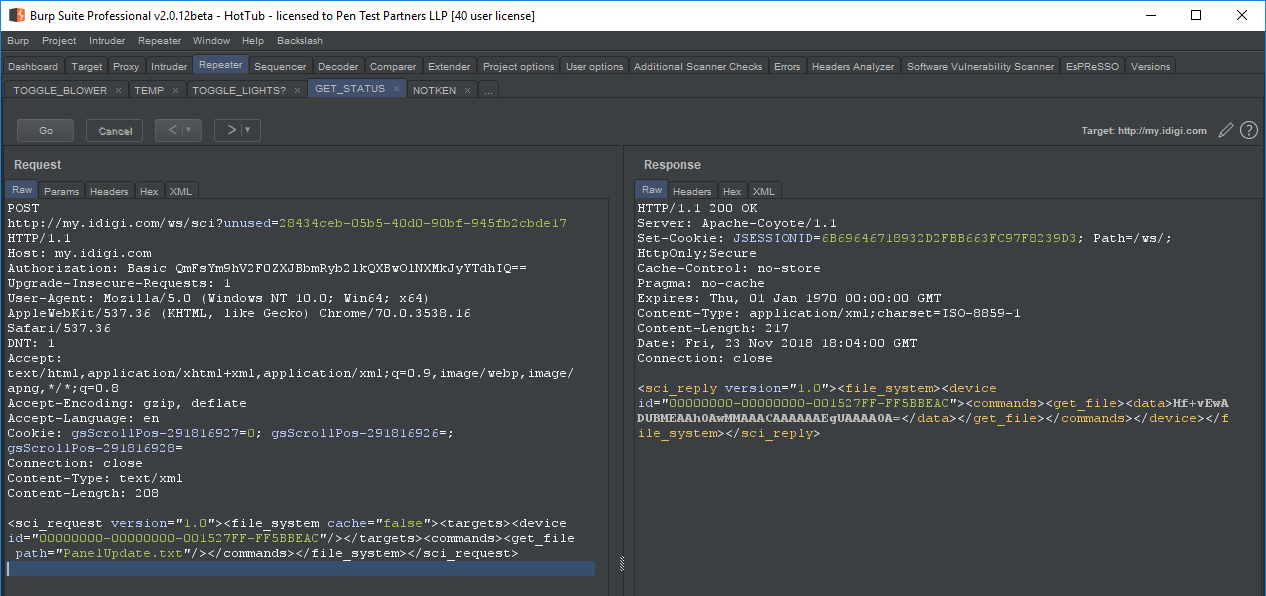This screenshot has height=596, width=1266.
Task: Open the Errors tab
Action: (x=787, y=67)
